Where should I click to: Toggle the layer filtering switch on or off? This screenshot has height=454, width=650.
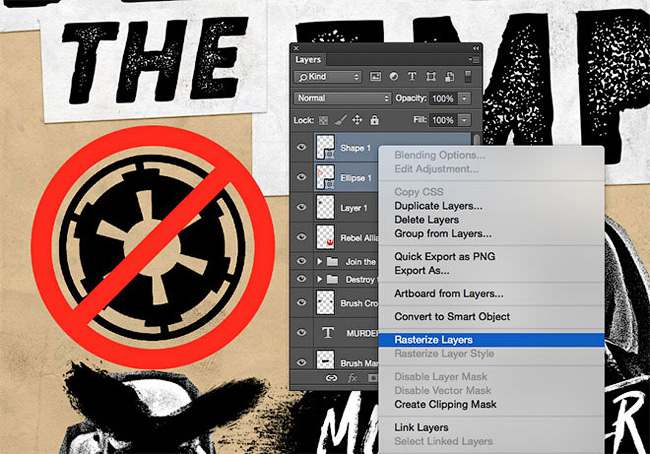tap(468, 77)
